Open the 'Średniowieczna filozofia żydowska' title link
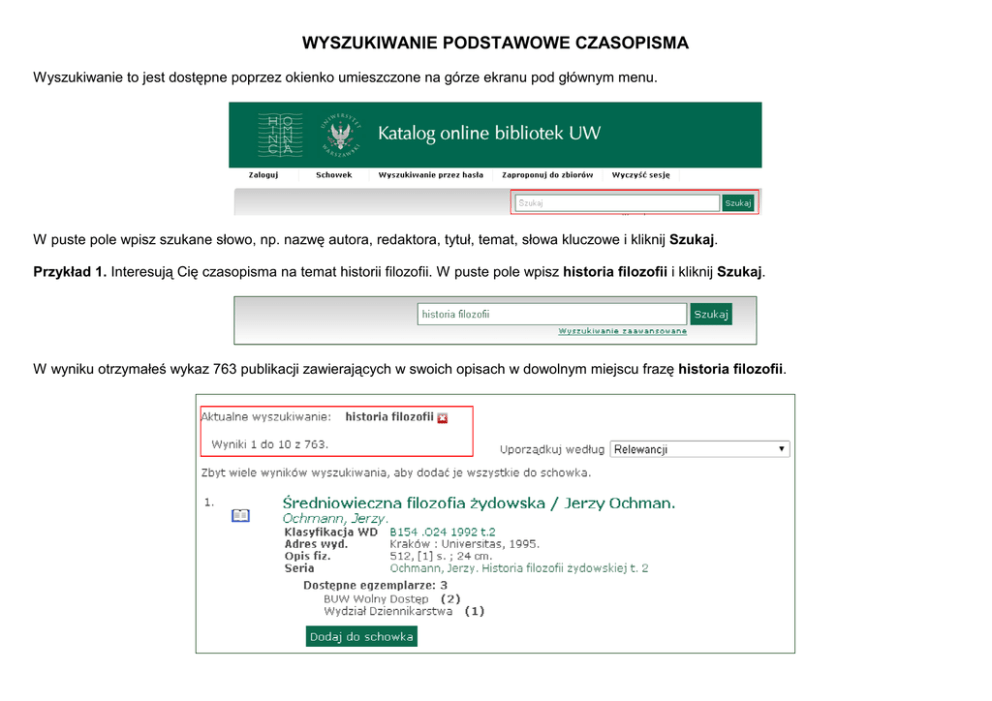The width and height of the screenshot is (992, 701). coord(479,502)
